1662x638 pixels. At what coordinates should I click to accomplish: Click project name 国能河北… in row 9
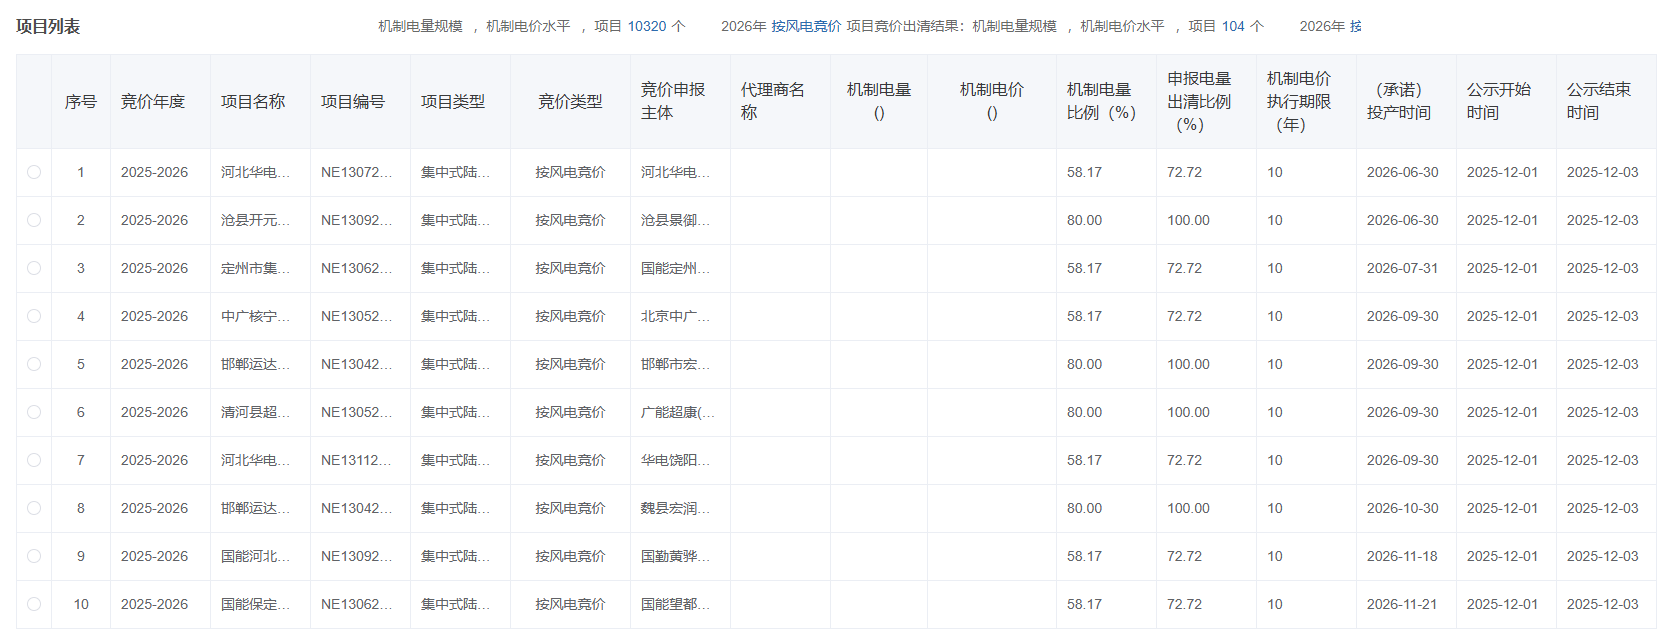pyautogui.click(x=255, y=556)
